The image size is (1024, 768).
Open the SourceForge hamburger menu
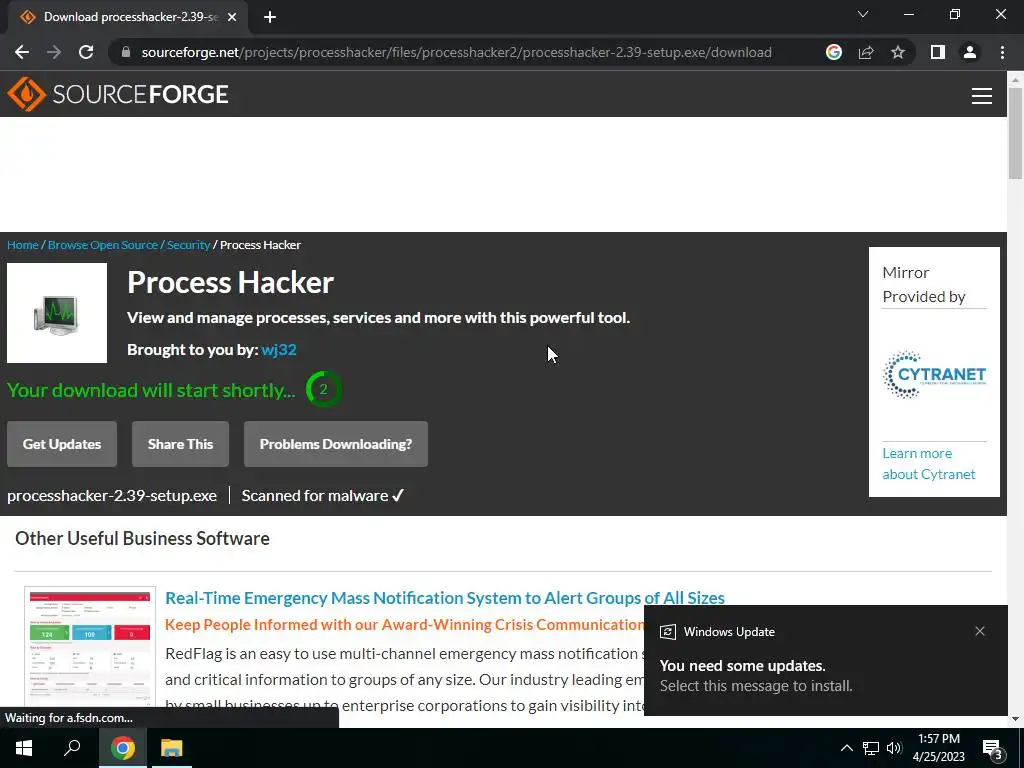coord(982,96)
